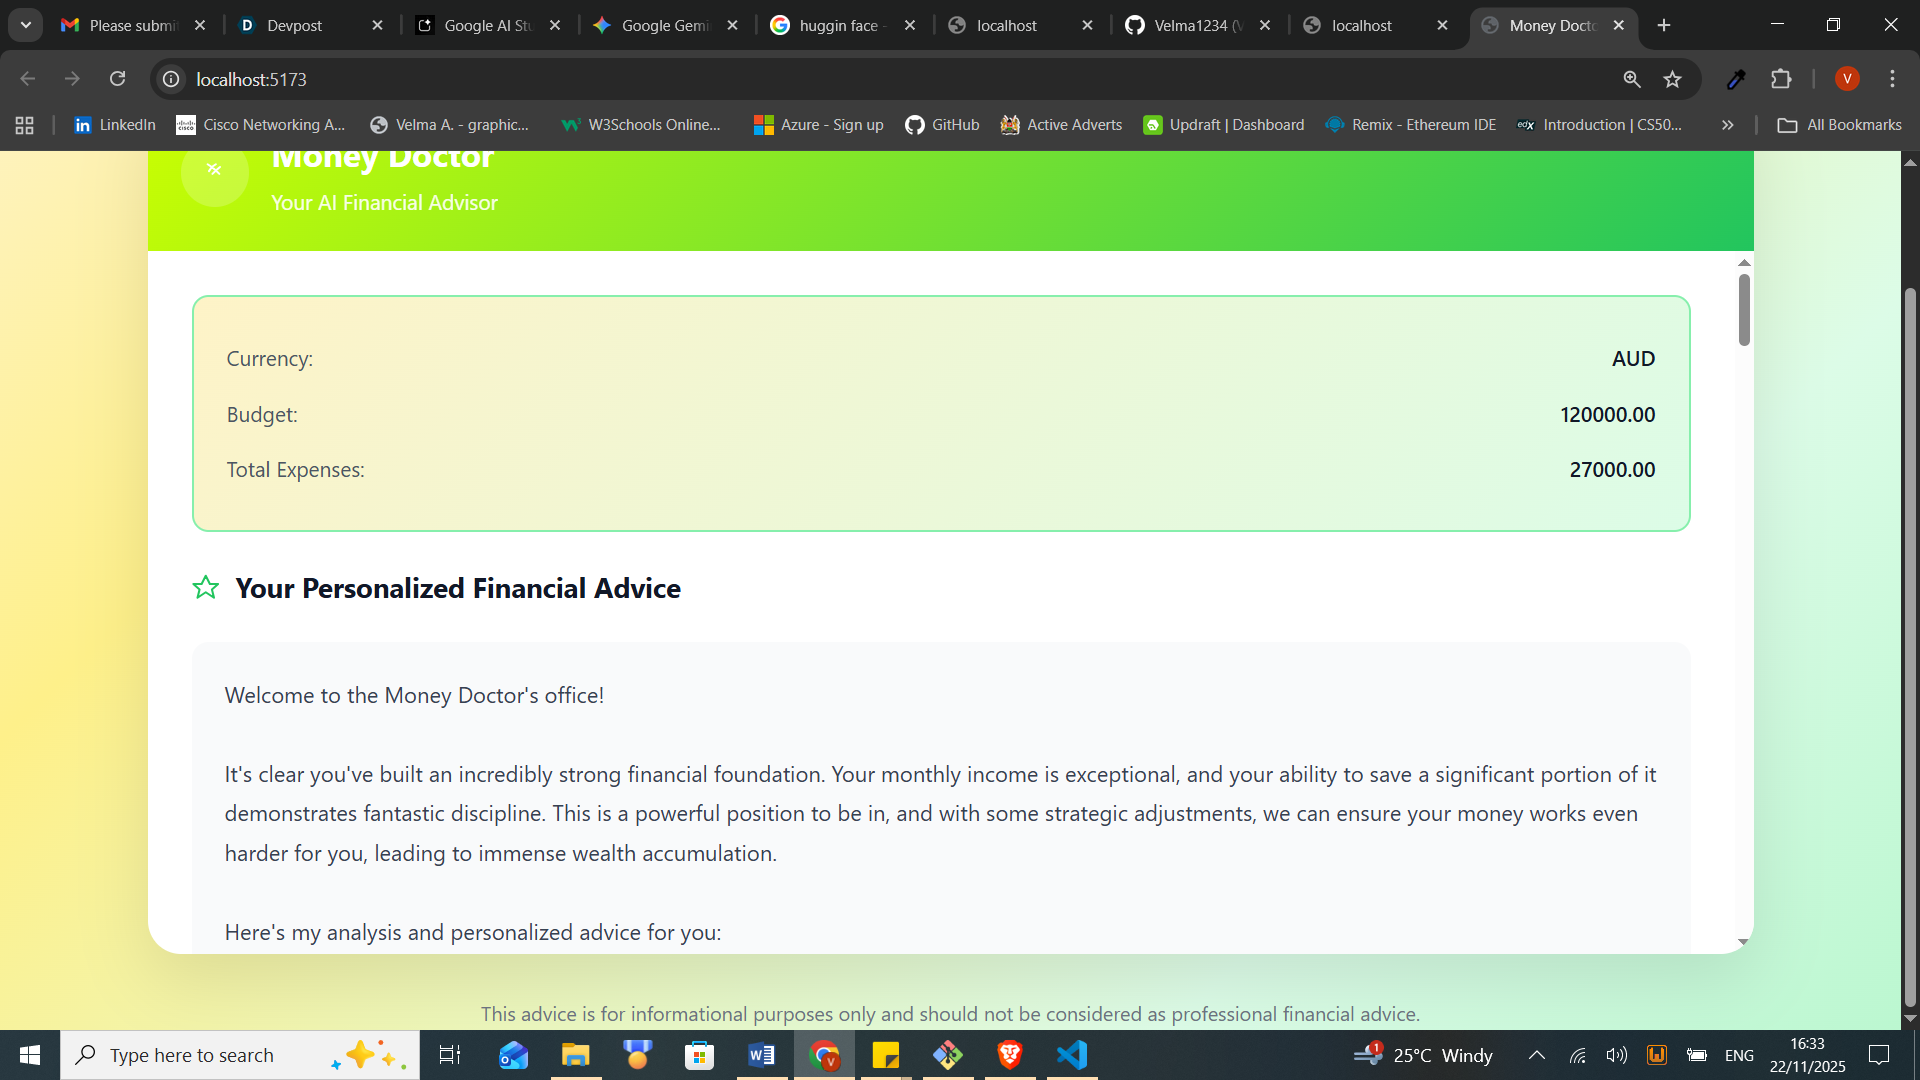The height and width of the screenshot is (1080, 1920).
Task: Open the Extensions puzzle icon
Action: click(x=1781, y=79)
